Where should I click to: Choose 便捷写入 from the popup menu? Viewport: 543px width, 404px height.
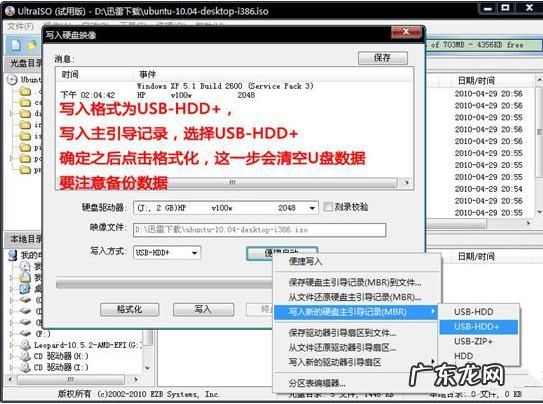(x=305, y=261)
